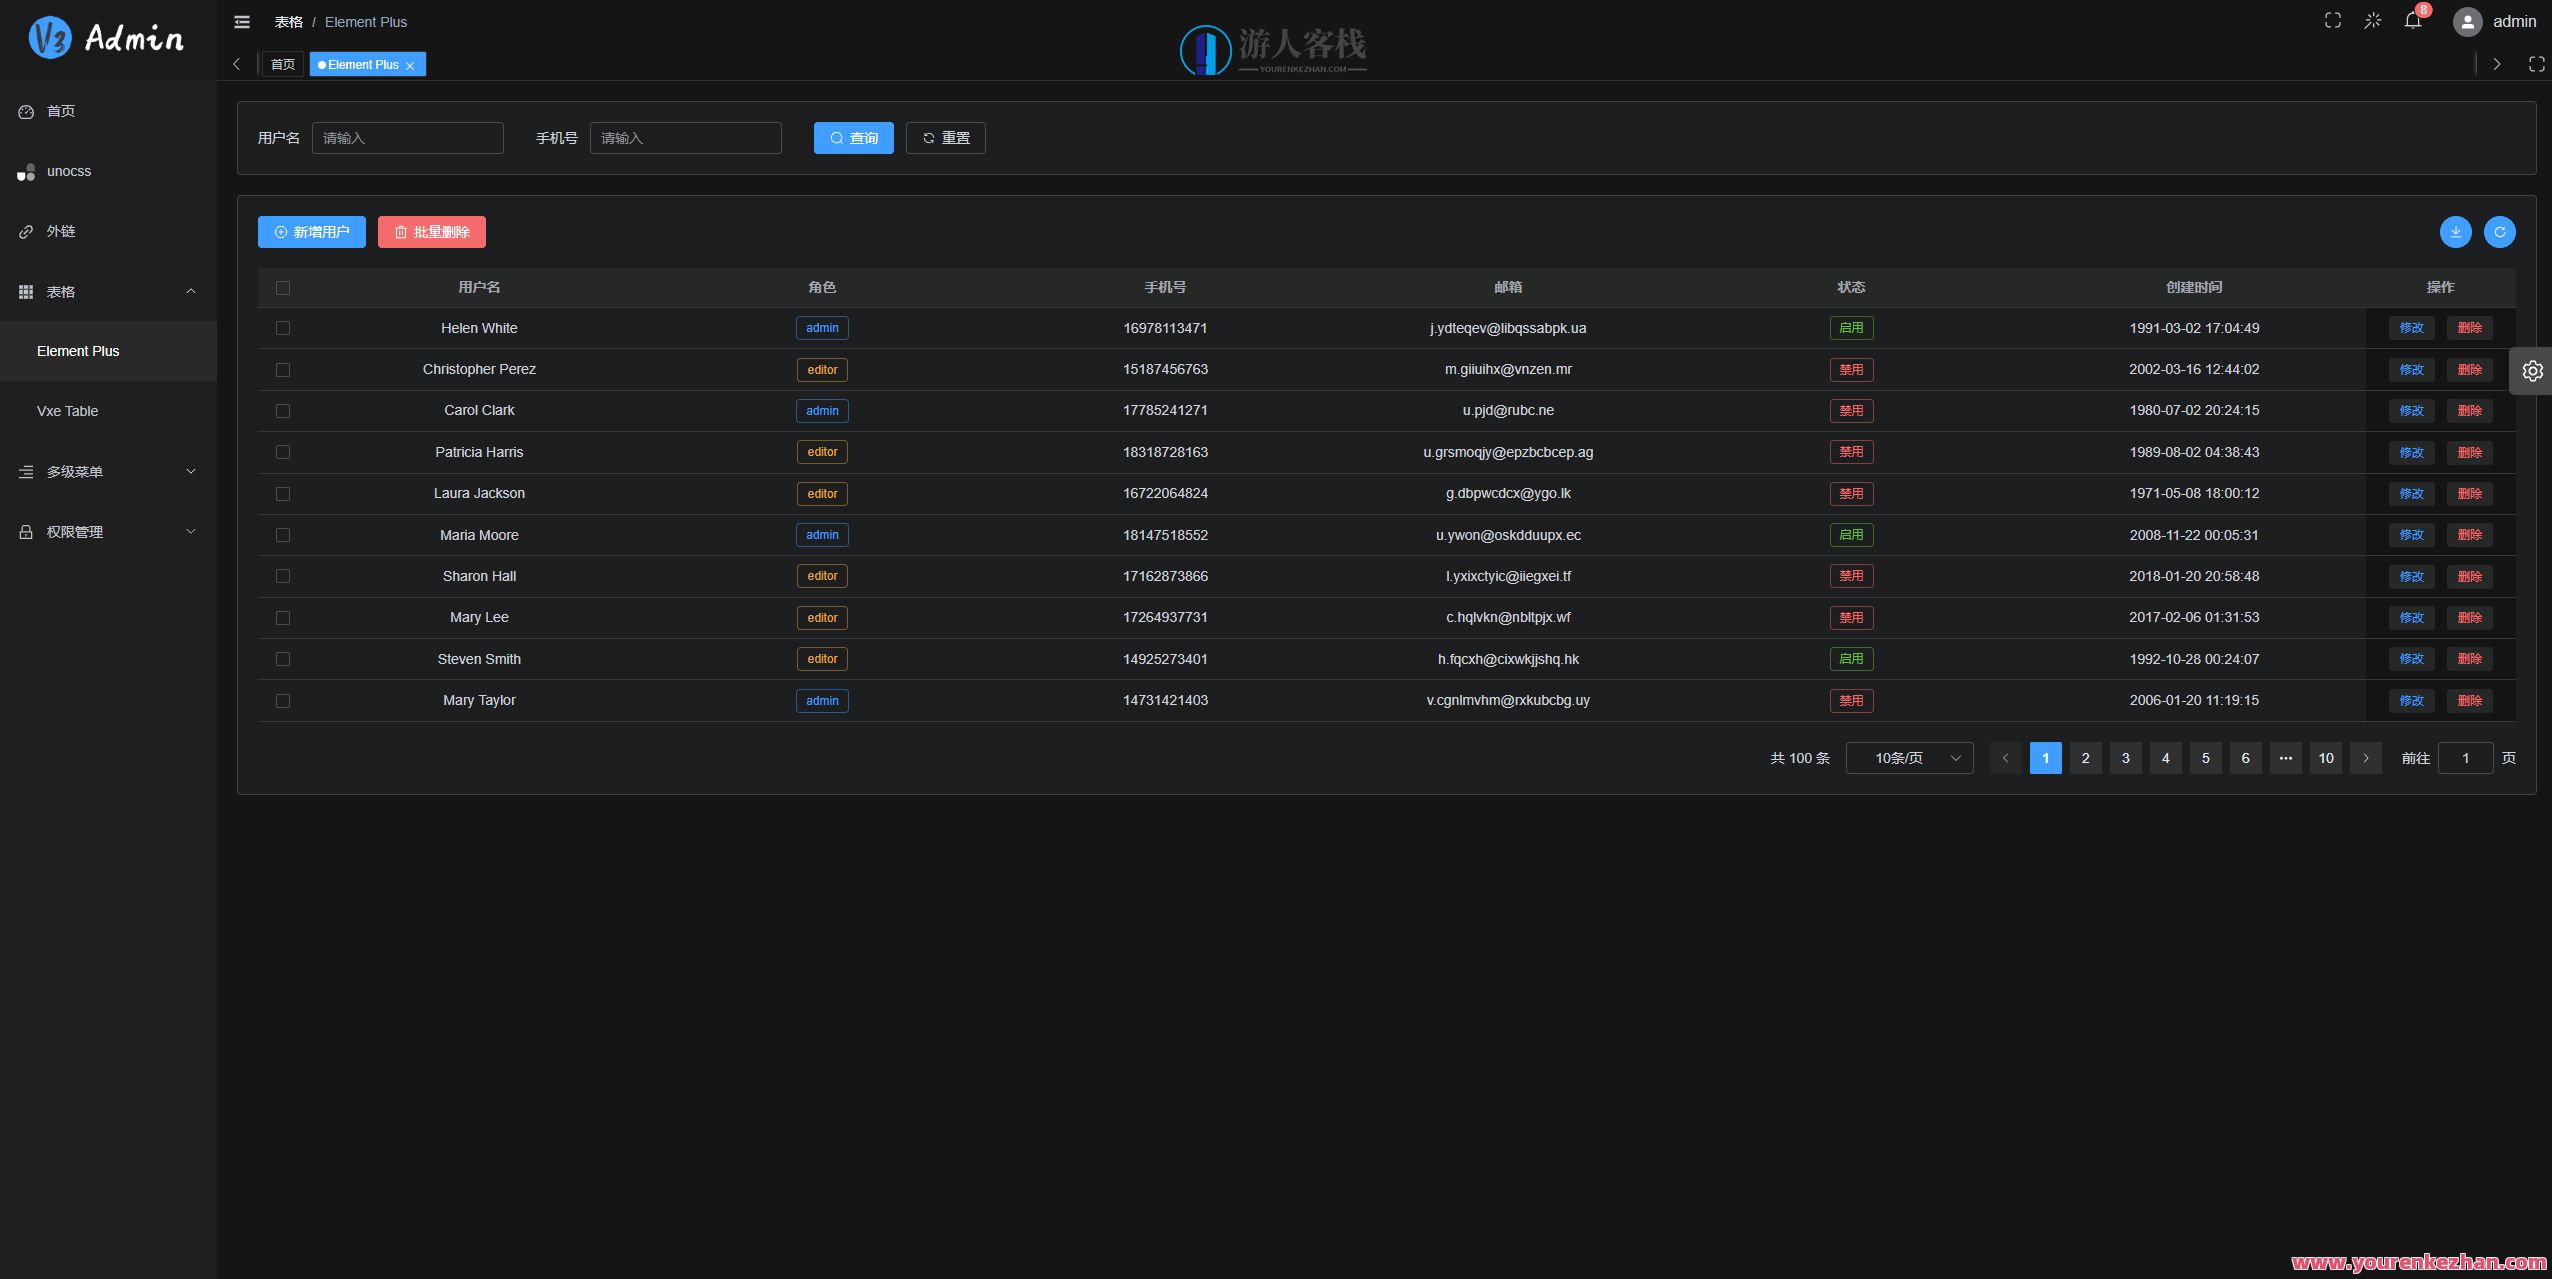This screenshot has height=1279, width=2552.
Task: Select Vxe Table in the sidebar
Action: pyautogui.click(x=67, y=410)
